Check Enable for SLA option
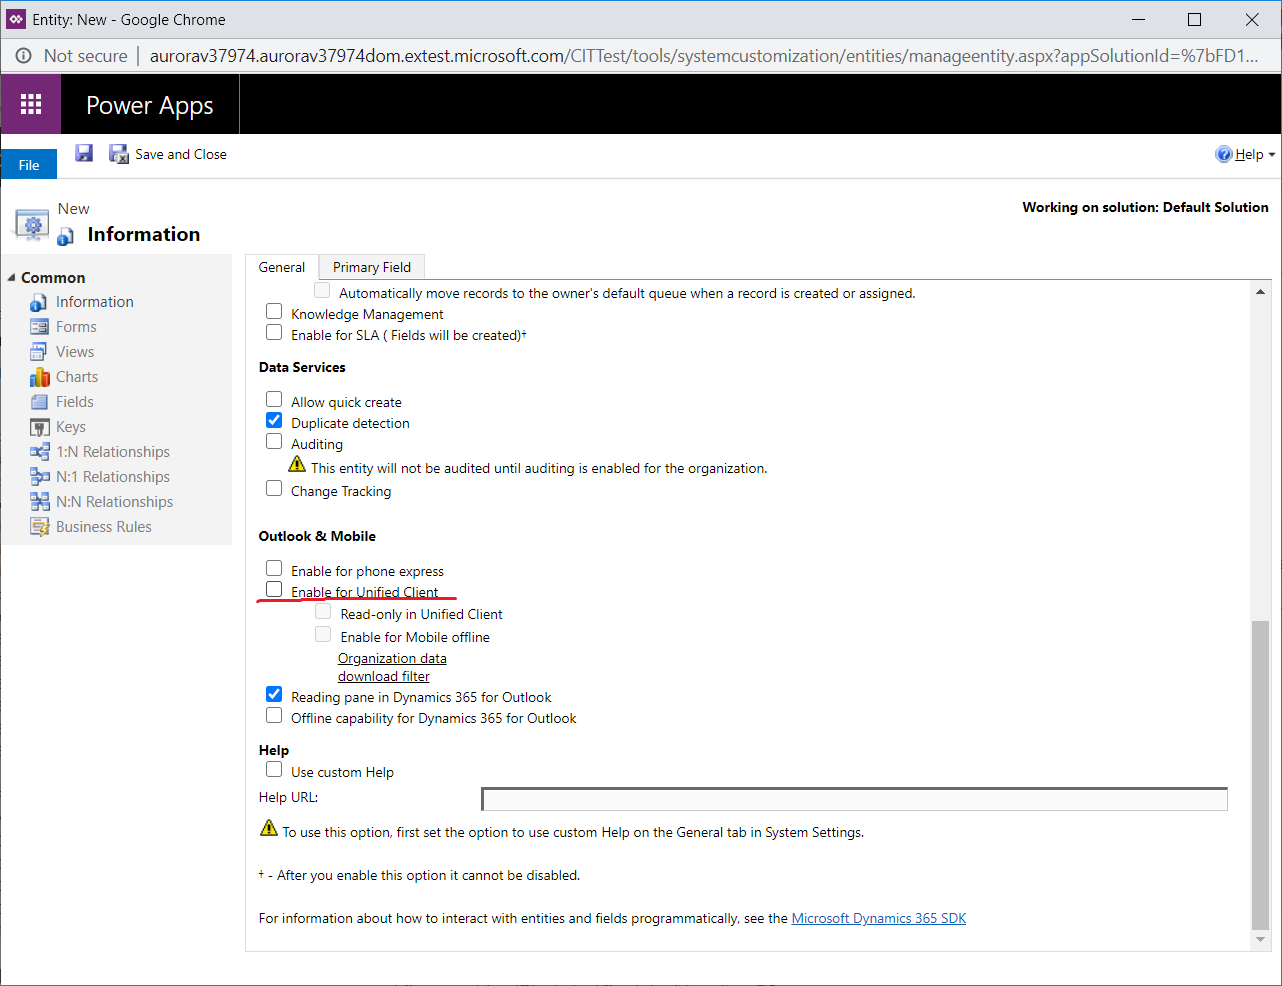The width and height of the screenshot is (1282, 986). pyautogui.click(x=274, y=332)
